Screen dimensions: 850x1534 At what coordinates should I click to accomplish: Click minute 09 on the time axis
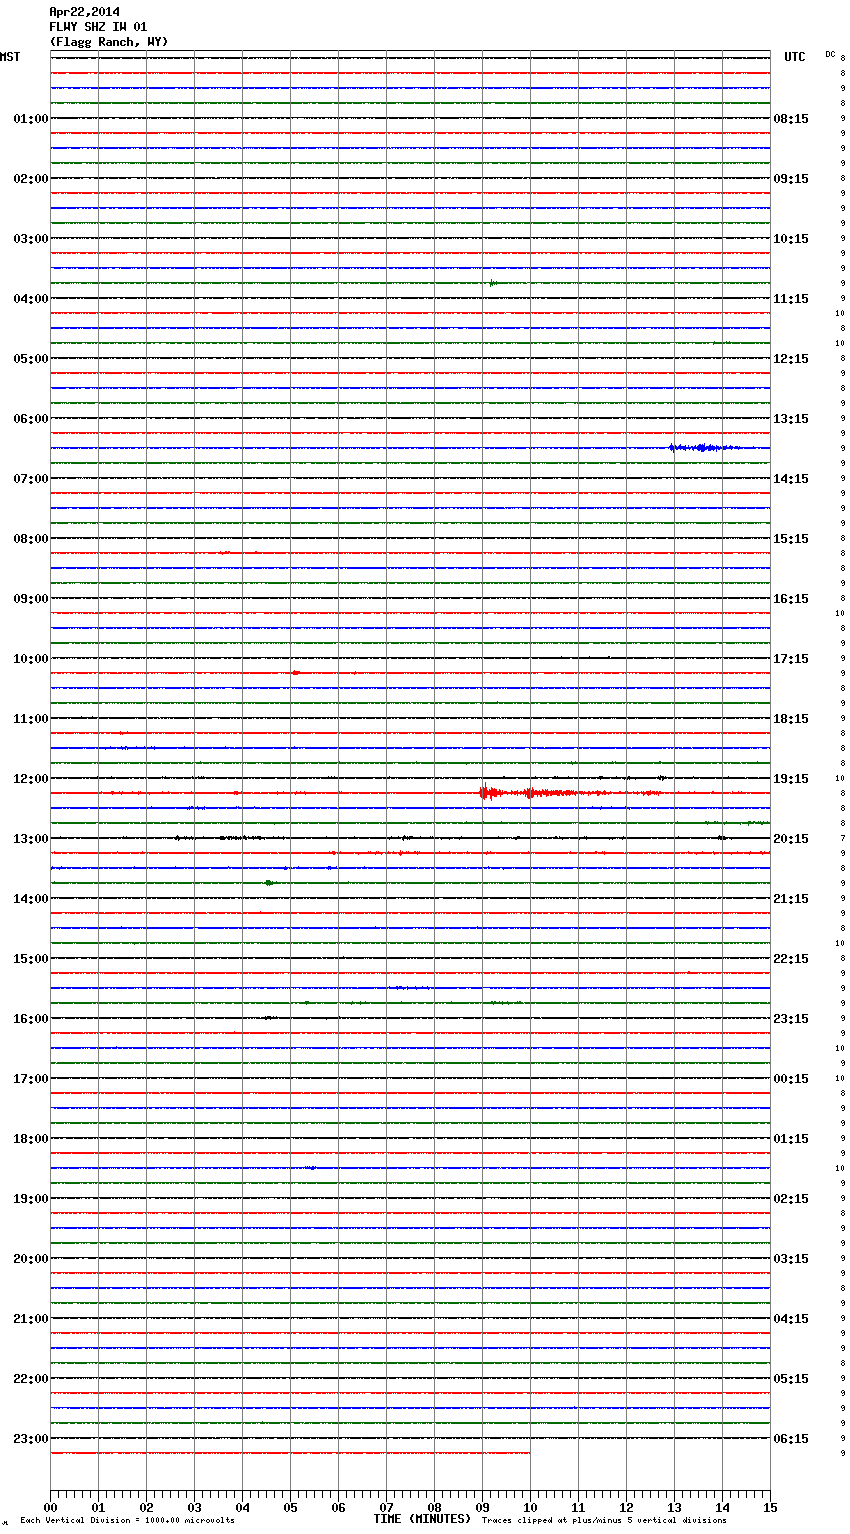tap(482, 1507)
